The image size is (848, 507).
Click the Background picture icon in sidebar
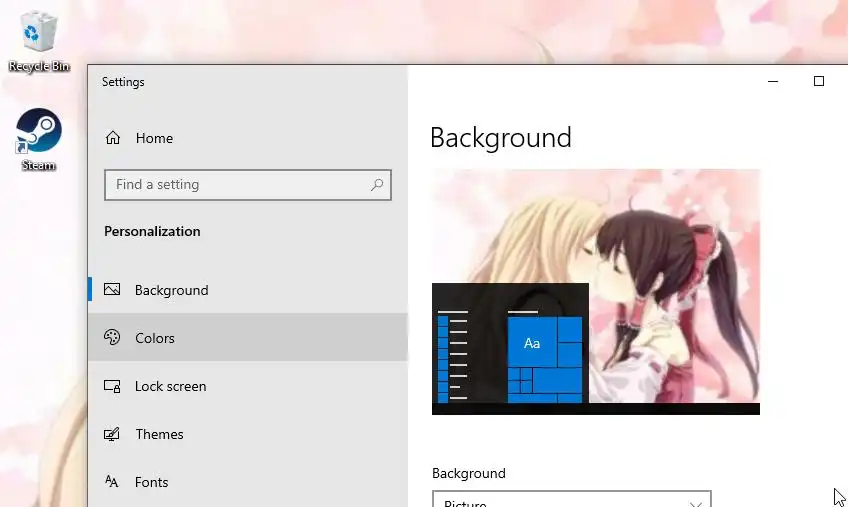point(112,289)
